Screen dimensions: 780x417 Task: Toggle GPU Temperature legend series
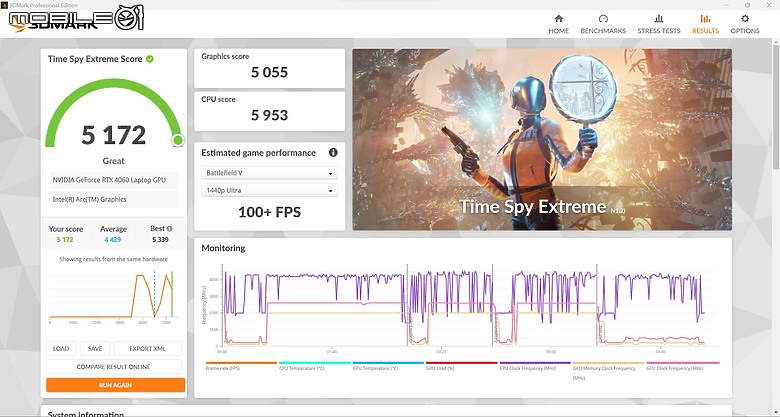pos(388,366)
